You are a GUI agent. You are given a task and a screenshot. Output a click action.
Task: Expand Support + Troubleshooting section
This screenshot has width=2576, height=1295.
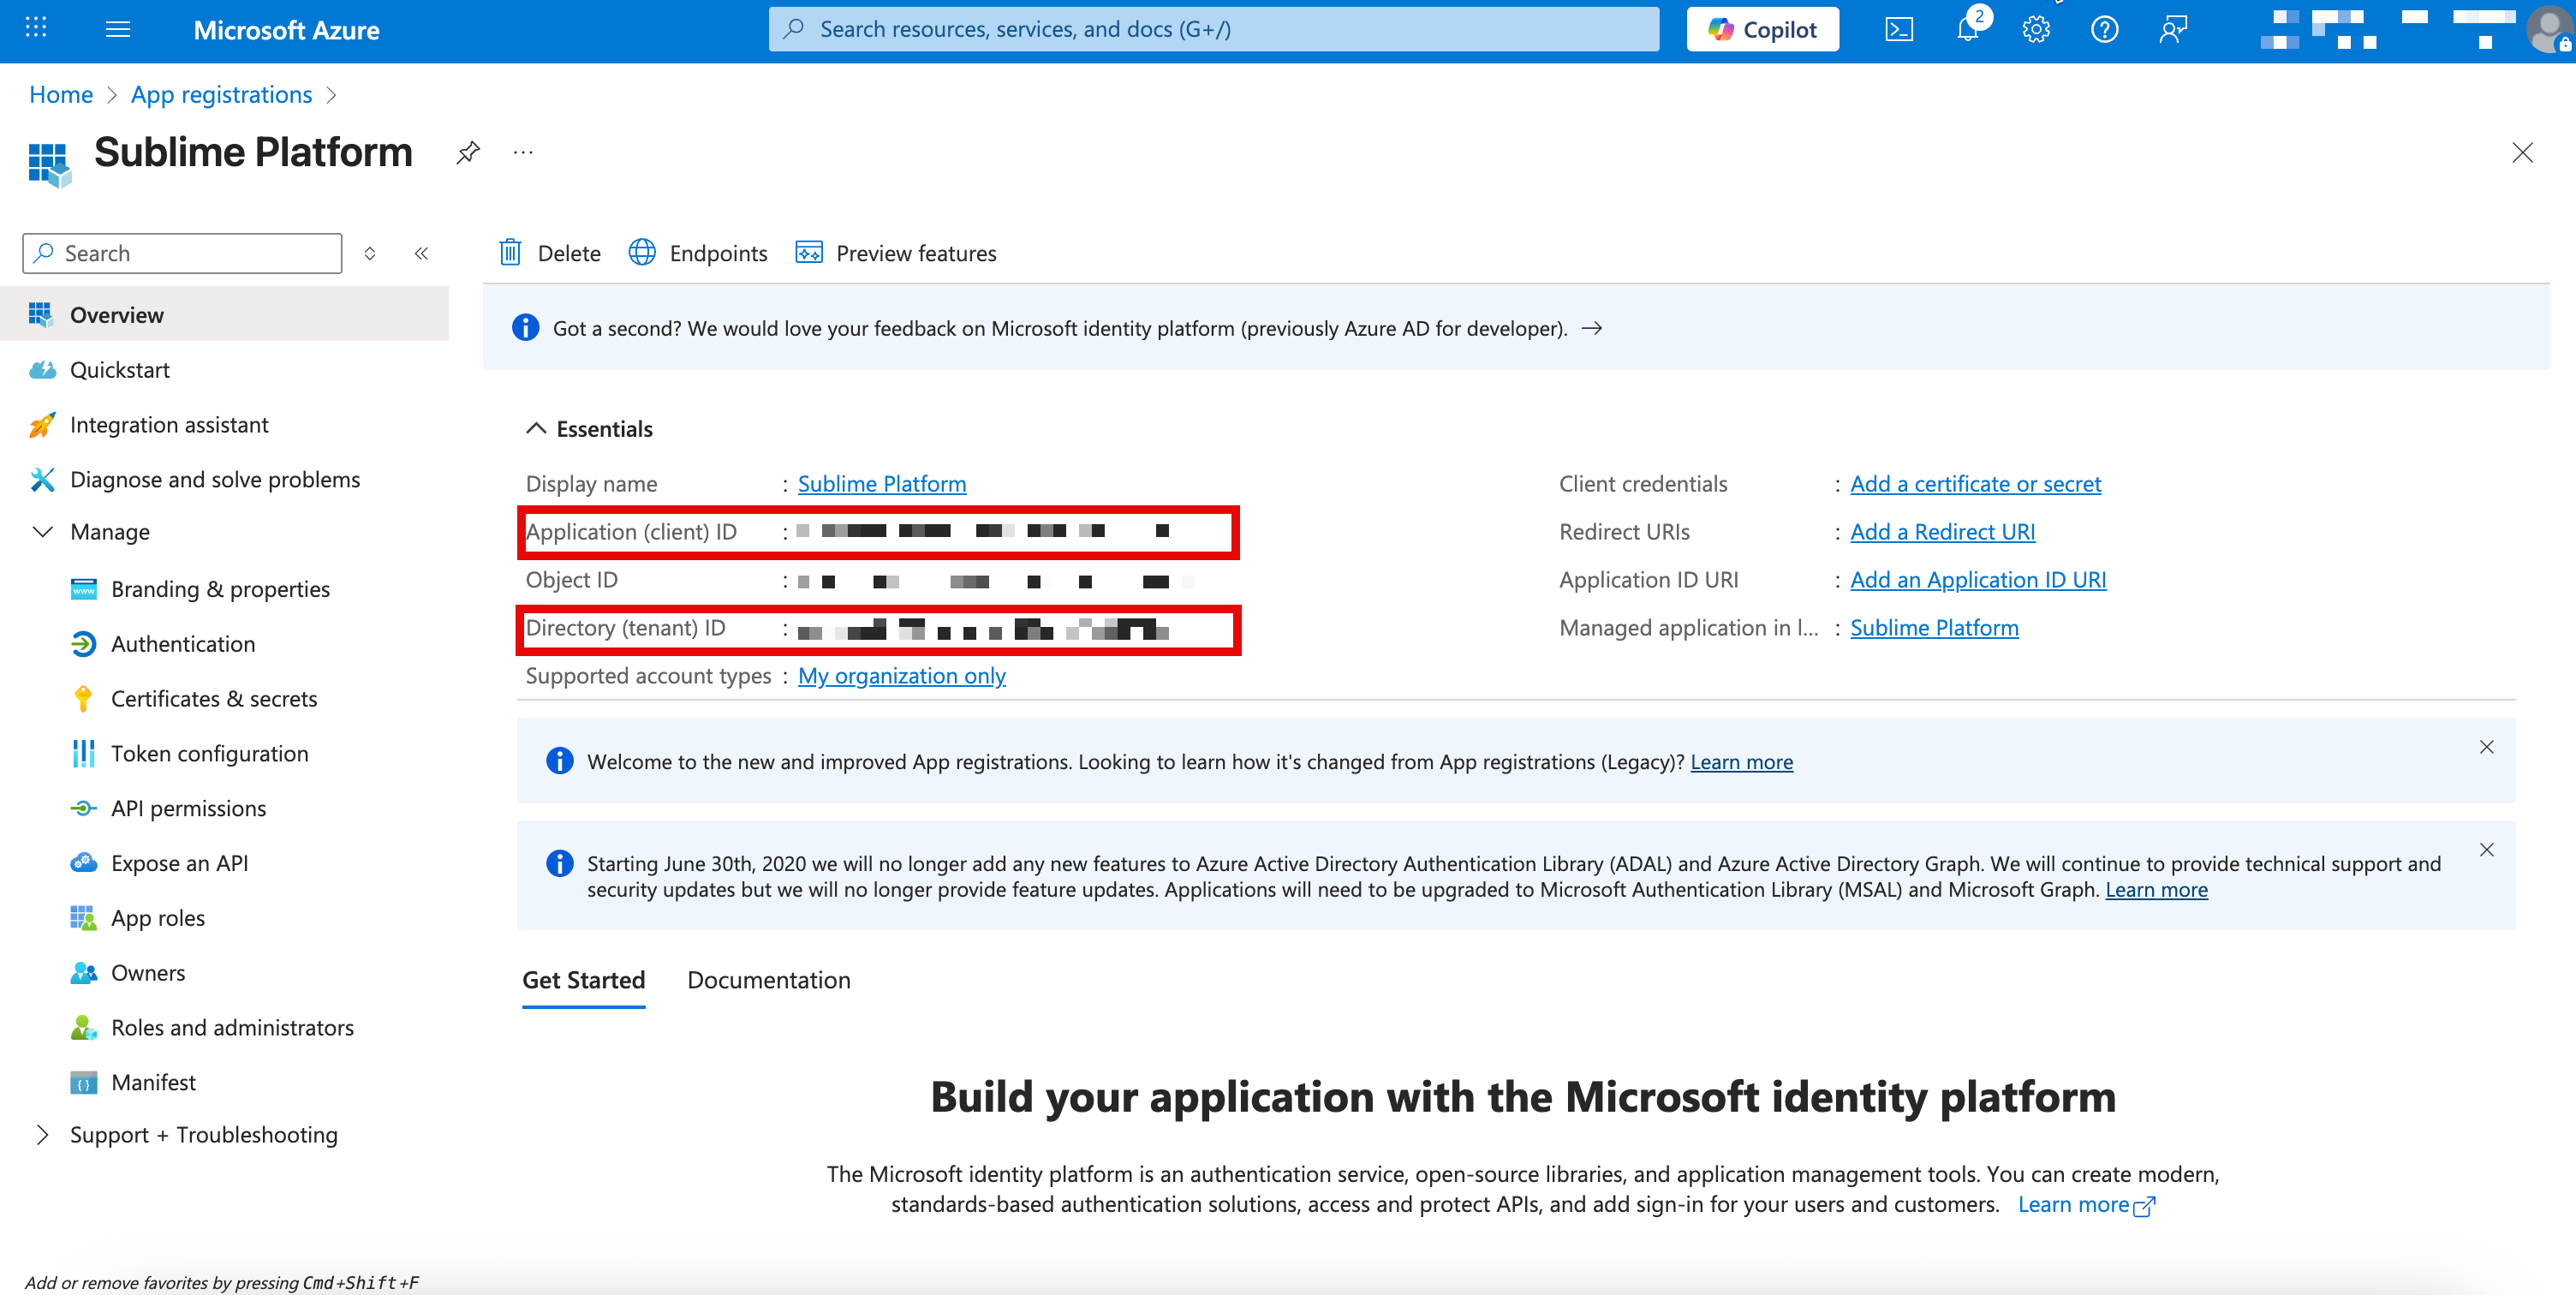click(x=42, y=1134)
